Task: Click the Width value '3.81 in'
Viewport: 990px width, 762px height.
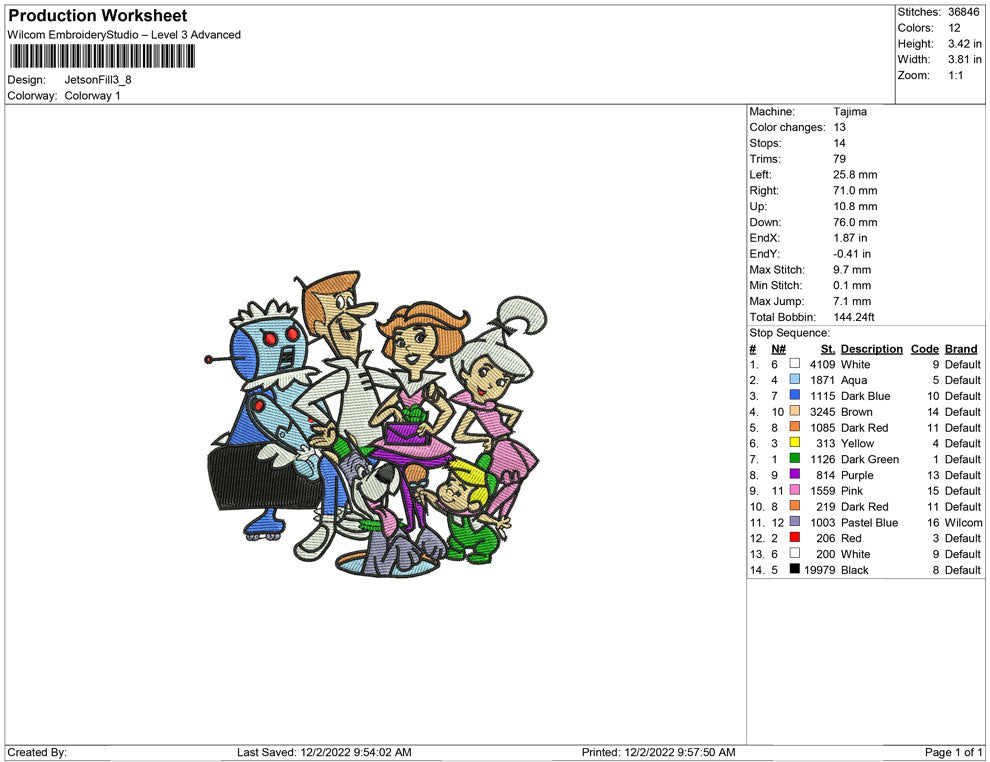Action: point(965,59)
